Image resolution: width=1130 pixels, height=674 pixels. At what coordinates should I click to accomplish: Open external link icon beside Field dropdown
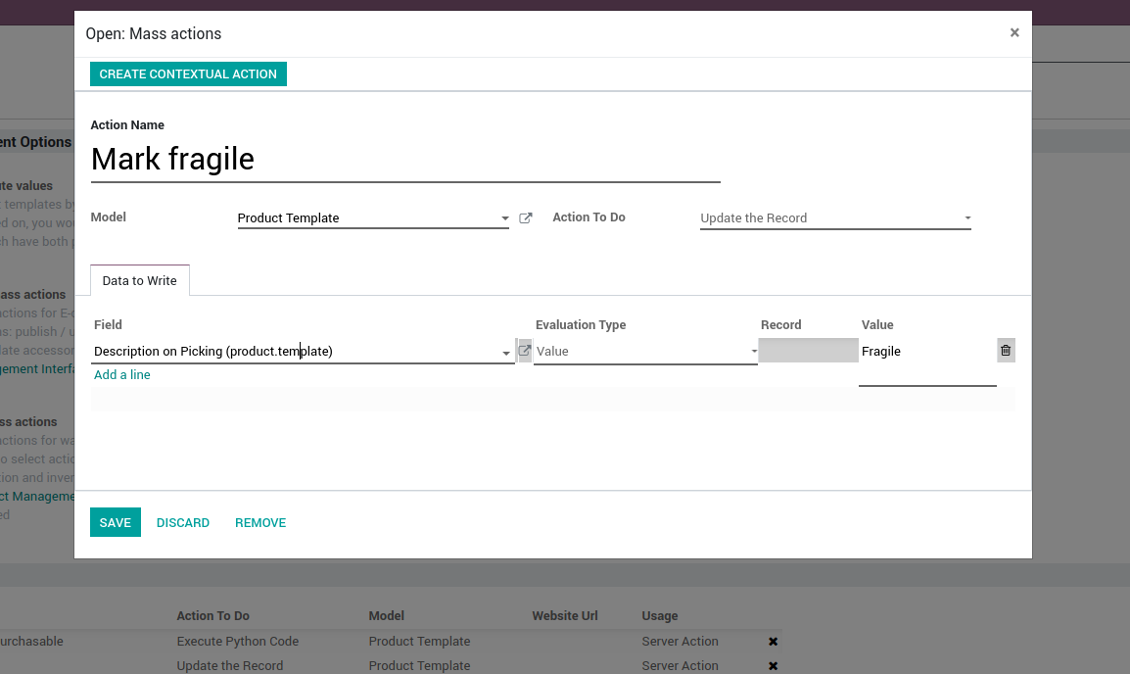(525, 351)
